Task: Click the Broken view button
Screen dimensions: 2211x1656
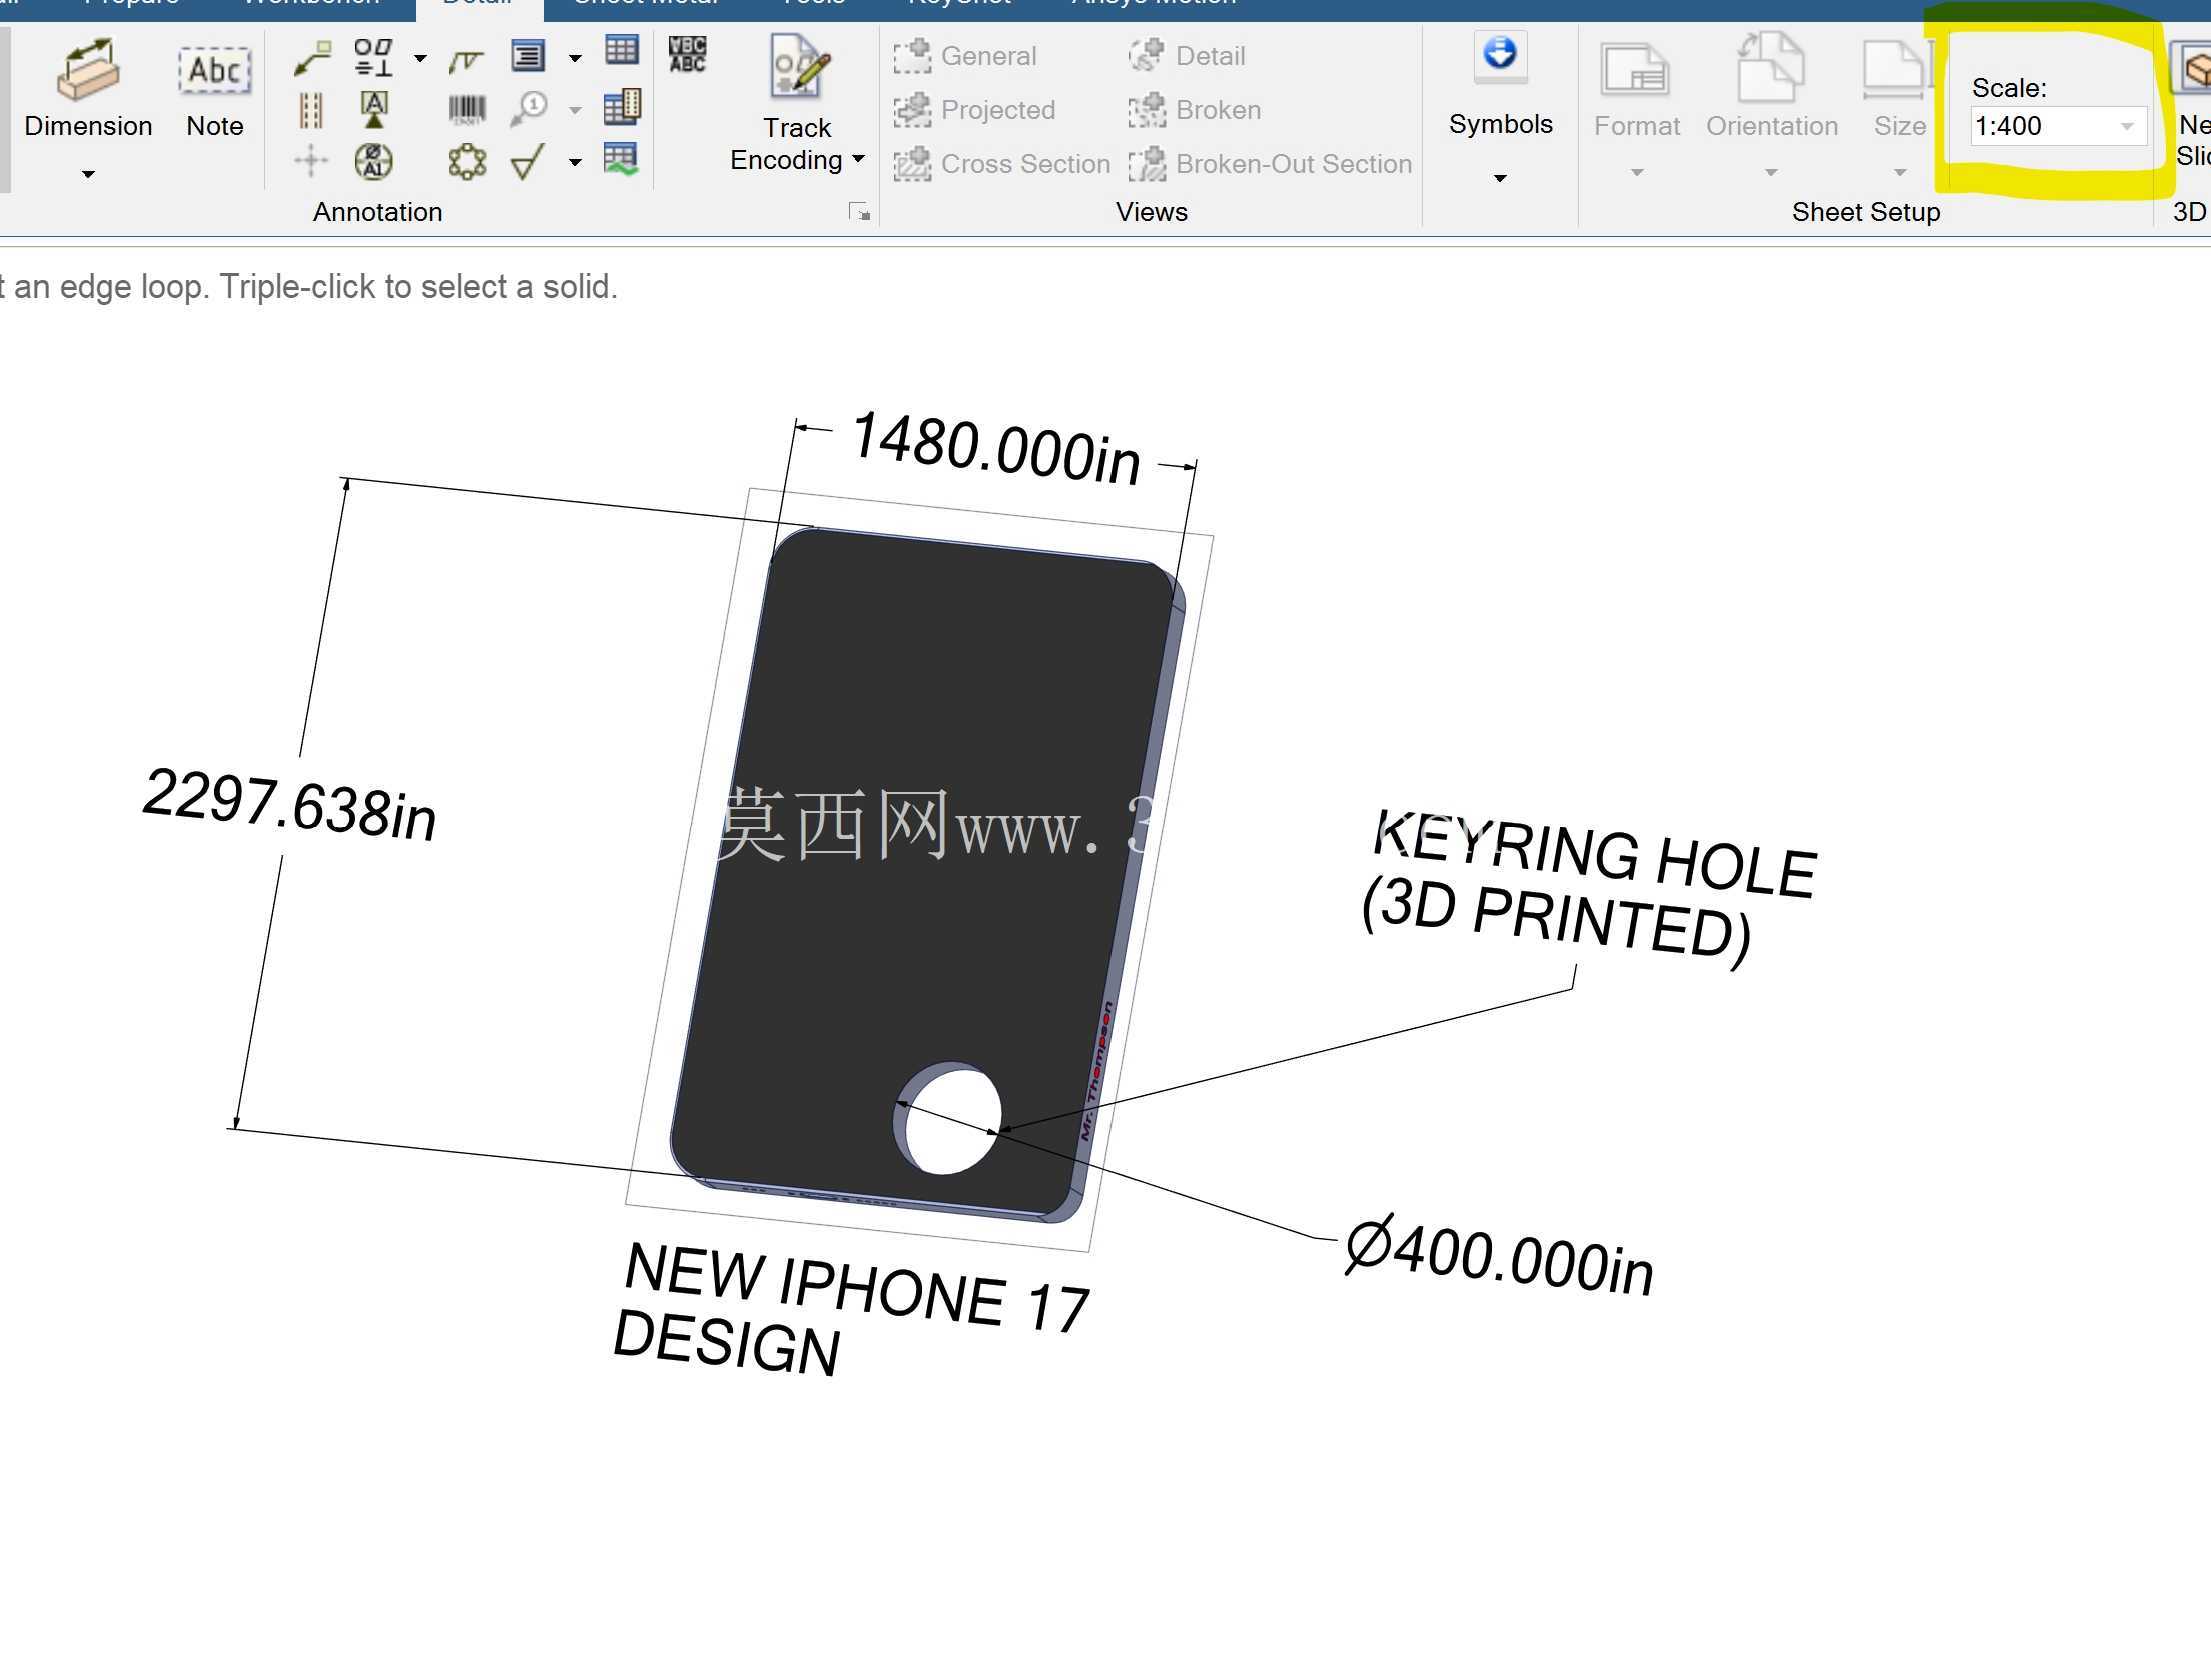Action: click(1195, 110)
